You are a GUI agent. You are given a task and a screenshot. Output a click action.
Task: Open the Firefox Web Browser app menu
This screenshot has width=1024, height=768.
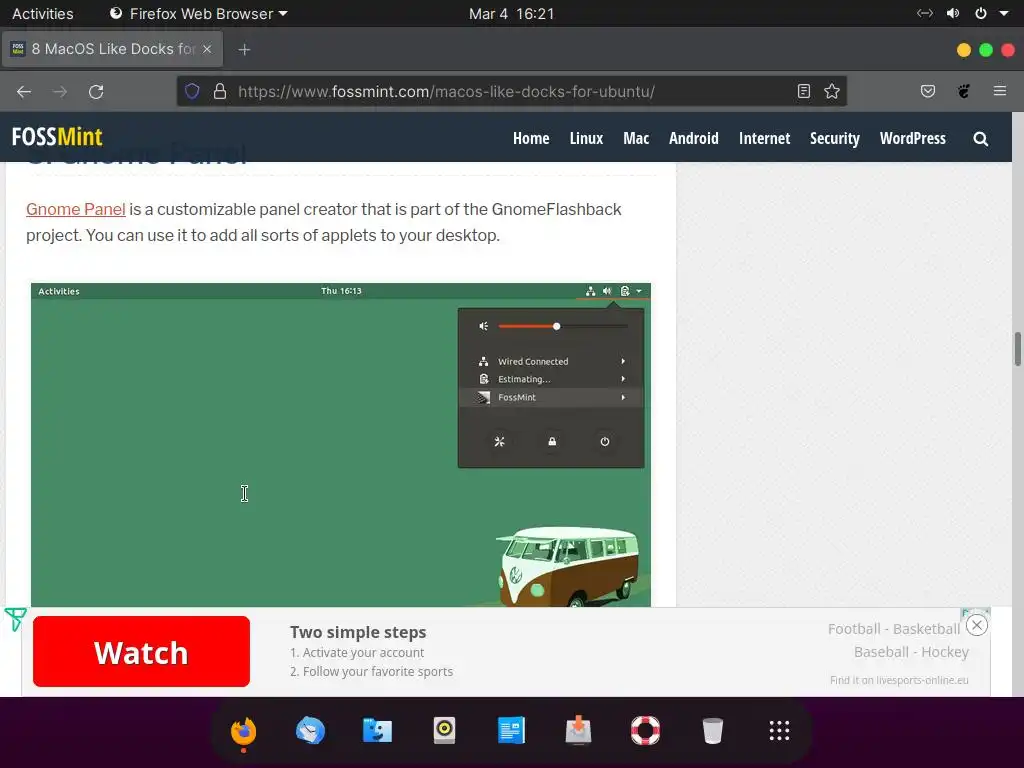[199, 14]
